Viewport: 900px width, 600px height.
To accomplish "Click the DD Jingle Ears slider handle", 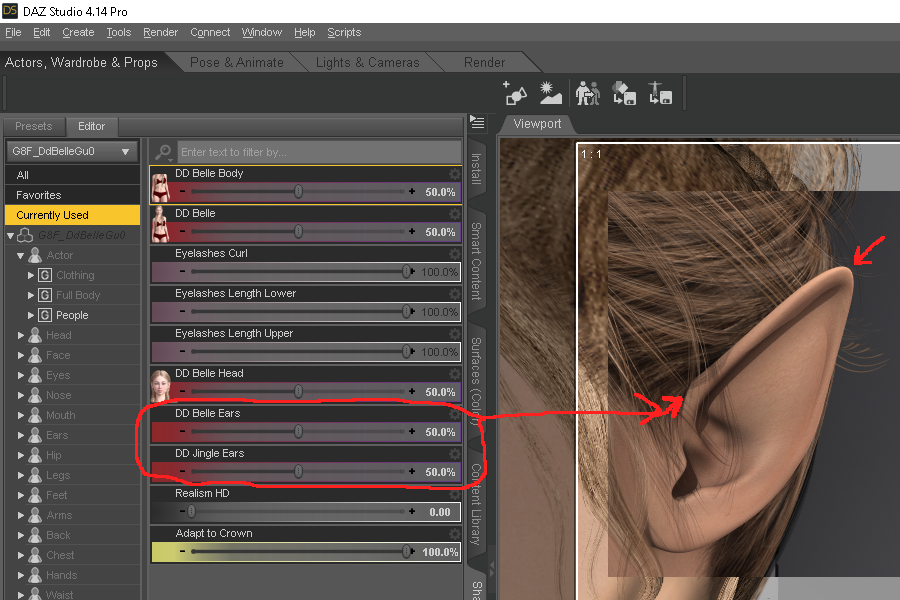I will pyautogui.click(x=298, y=471).
